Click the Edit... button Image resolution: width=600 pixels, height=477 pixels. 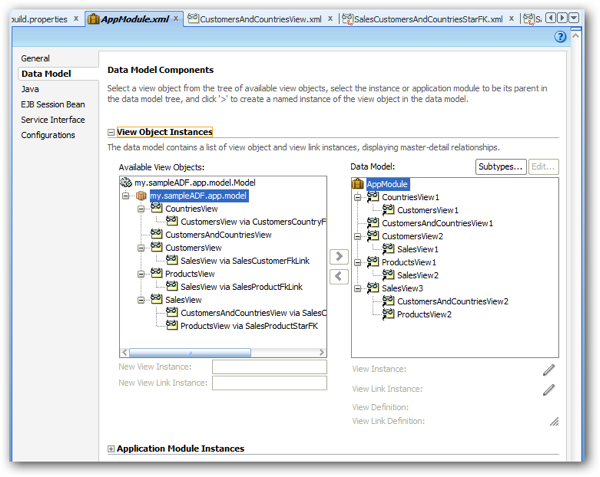click(543, 167)
